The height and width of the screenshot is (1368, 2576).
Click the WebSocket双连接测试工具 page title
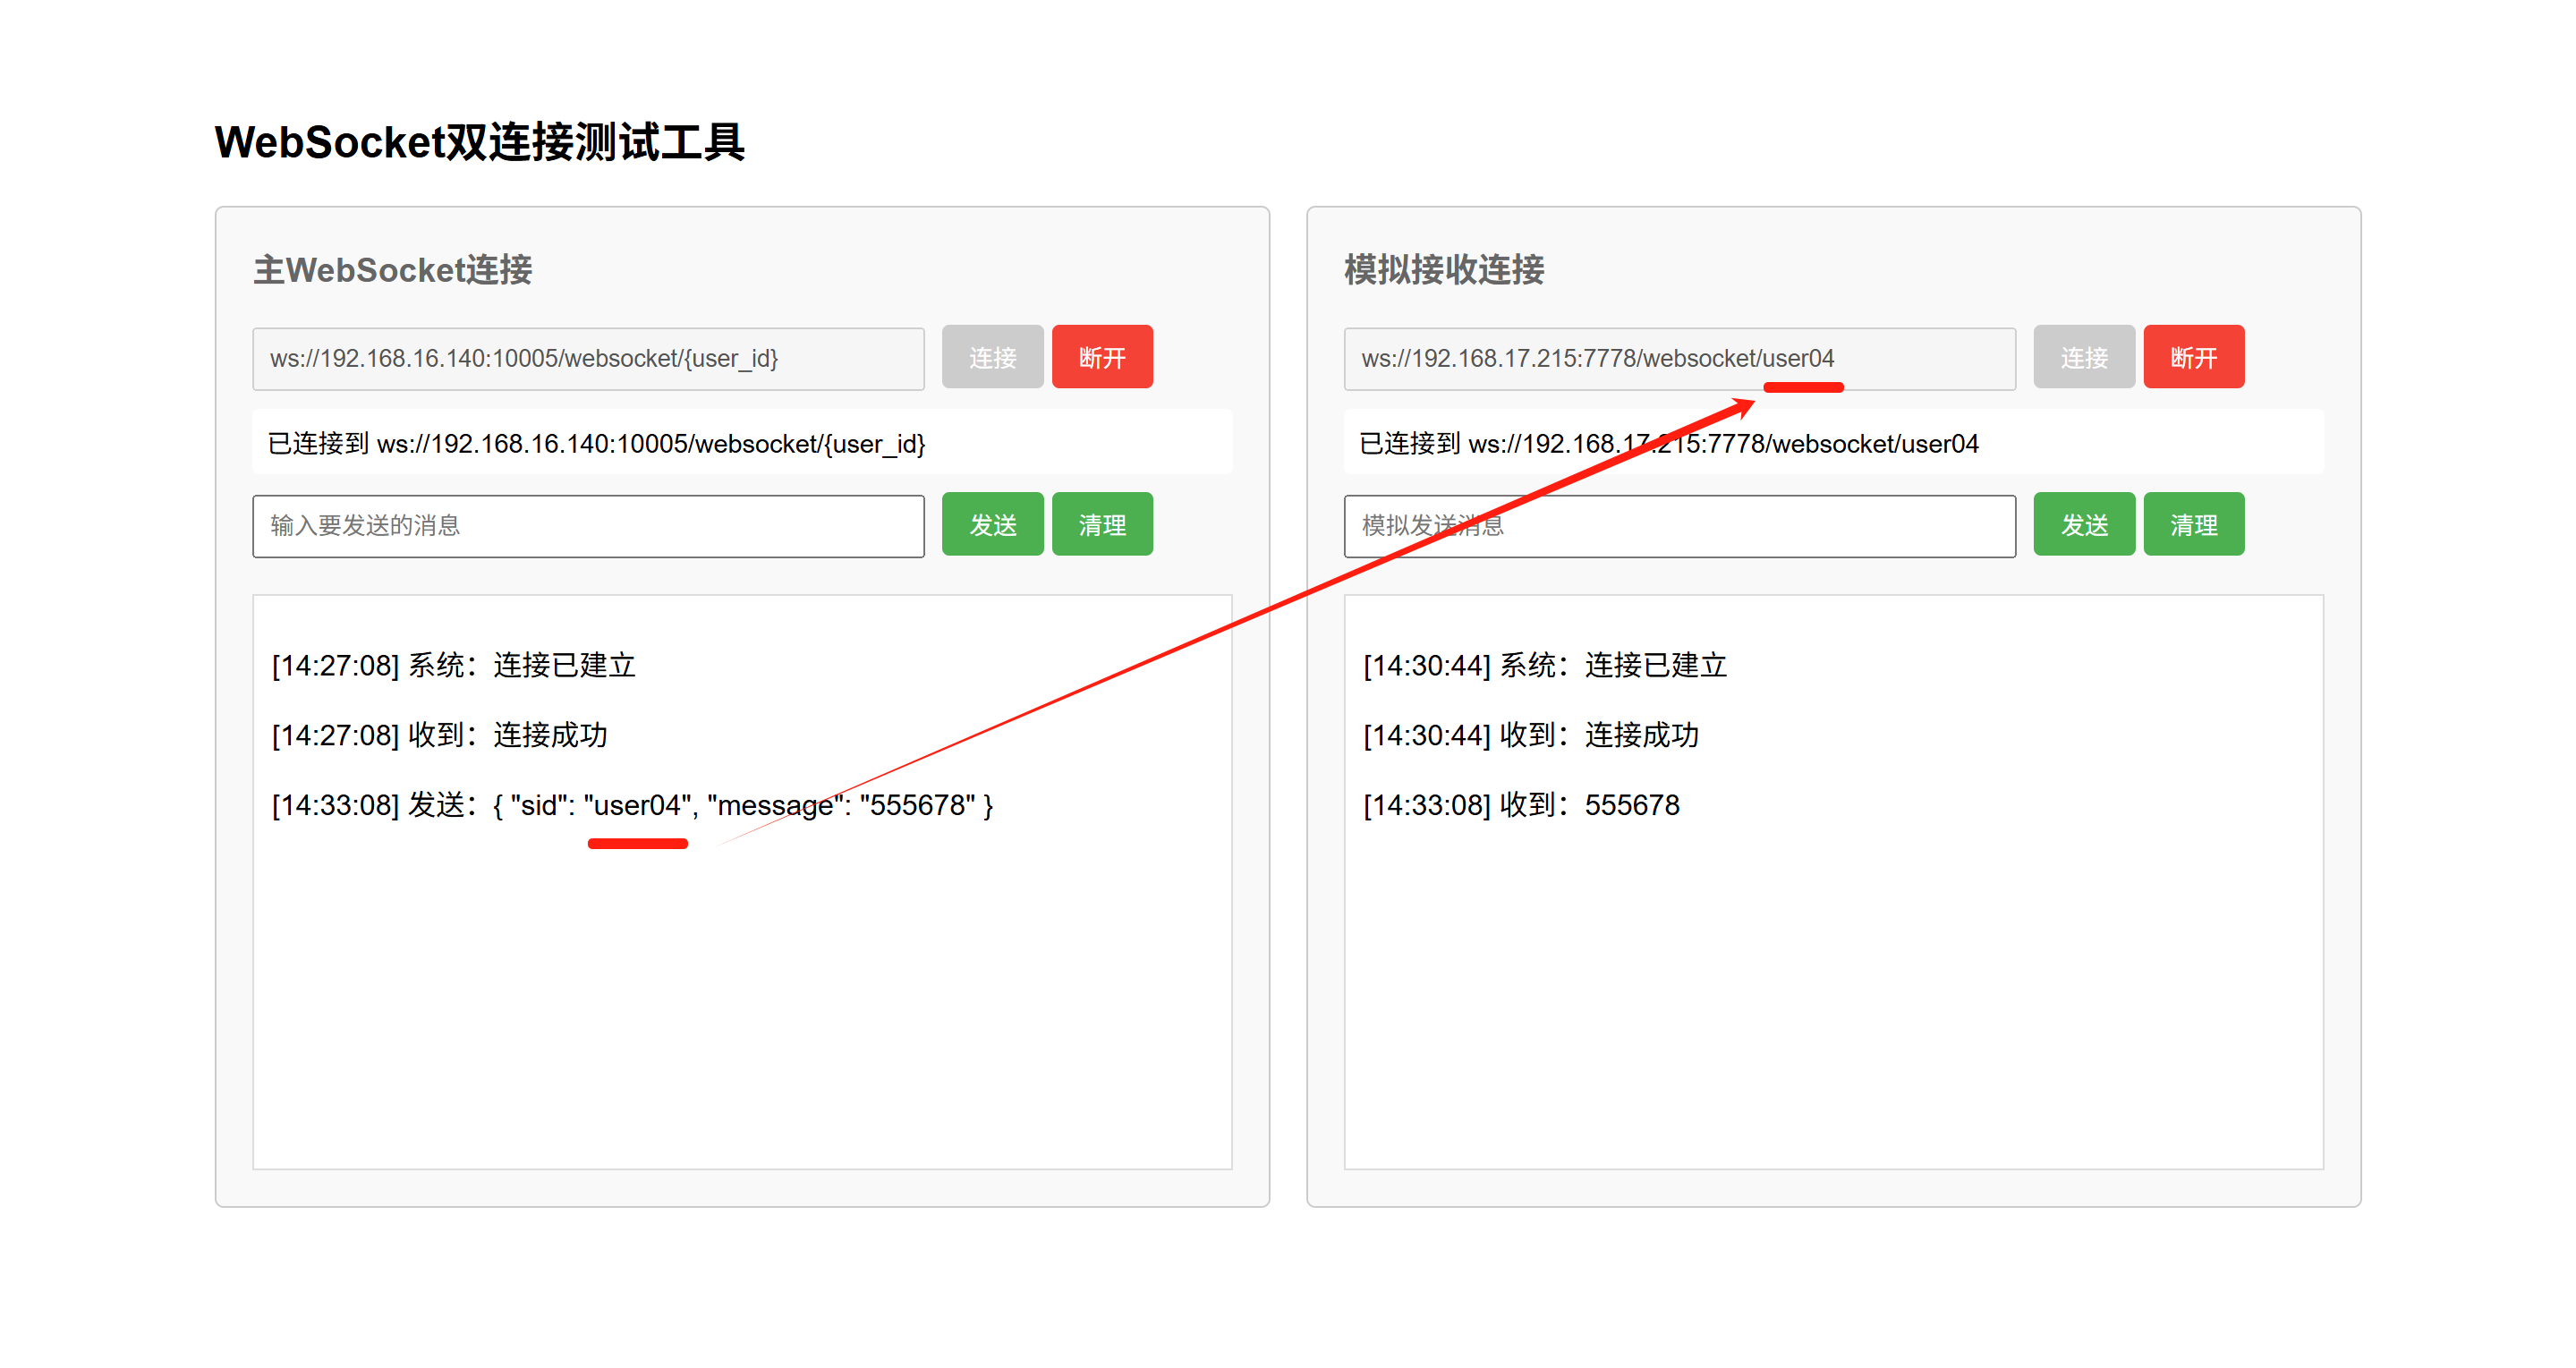[480, 142]
